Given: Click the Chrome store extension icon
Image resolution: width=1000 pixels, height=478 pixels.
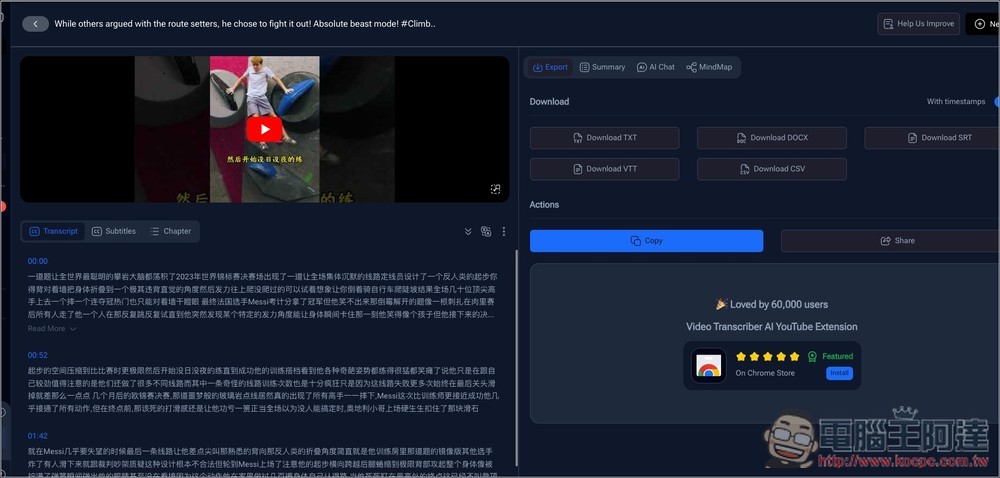Looking at the screenshot, I should pos(709,365).
